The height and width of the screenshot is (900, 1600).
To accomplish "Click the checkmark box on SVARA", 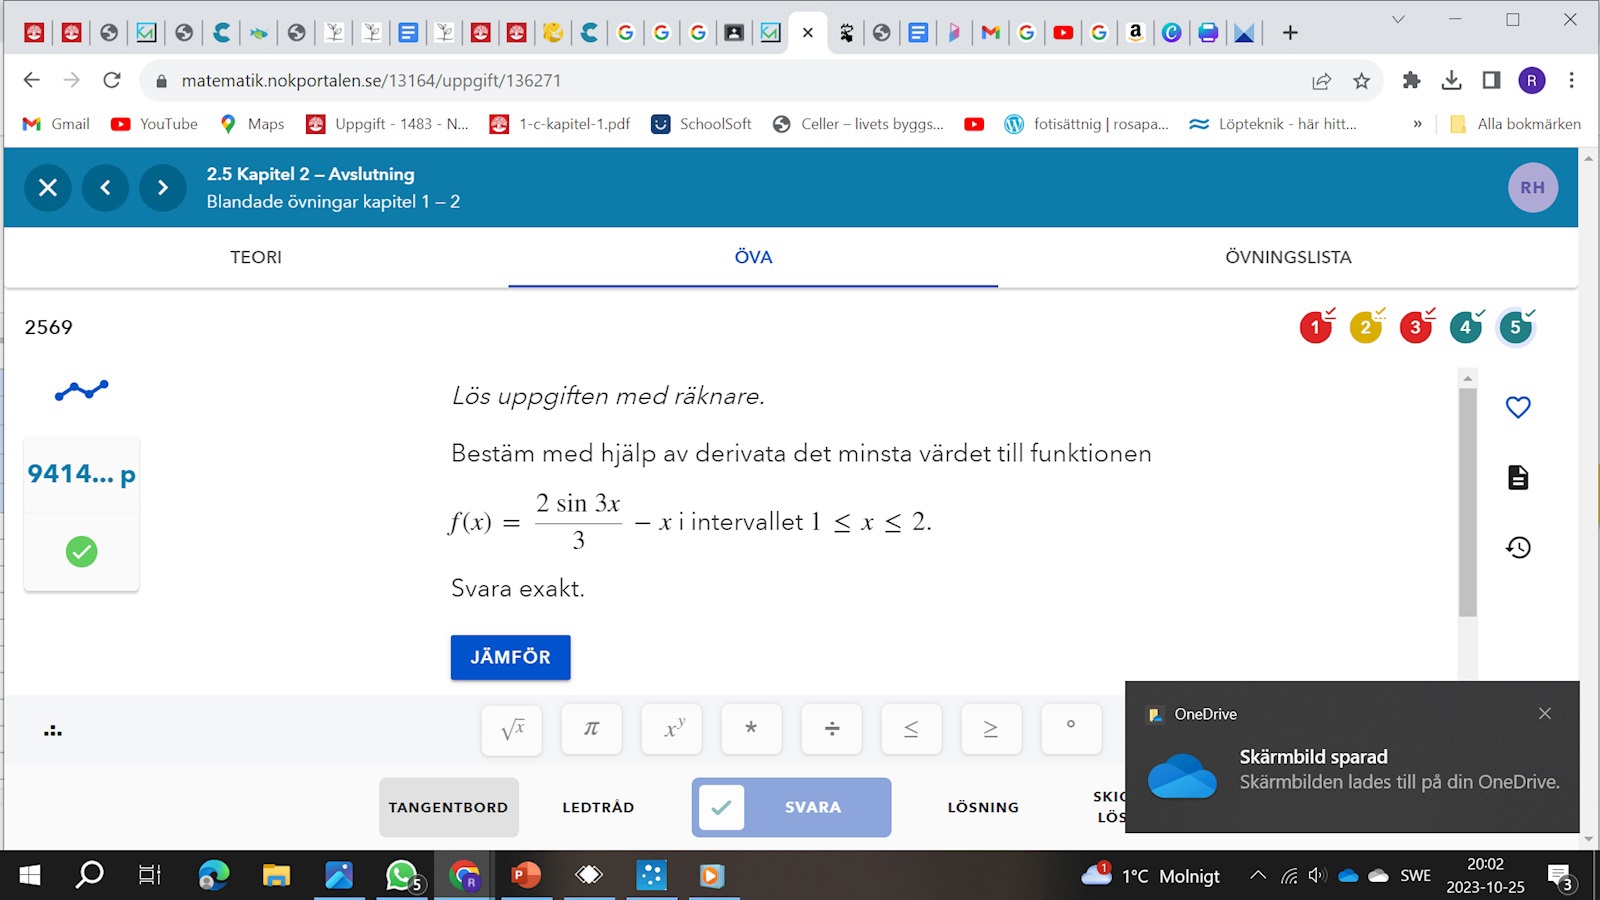I will [x=721, y=807].
